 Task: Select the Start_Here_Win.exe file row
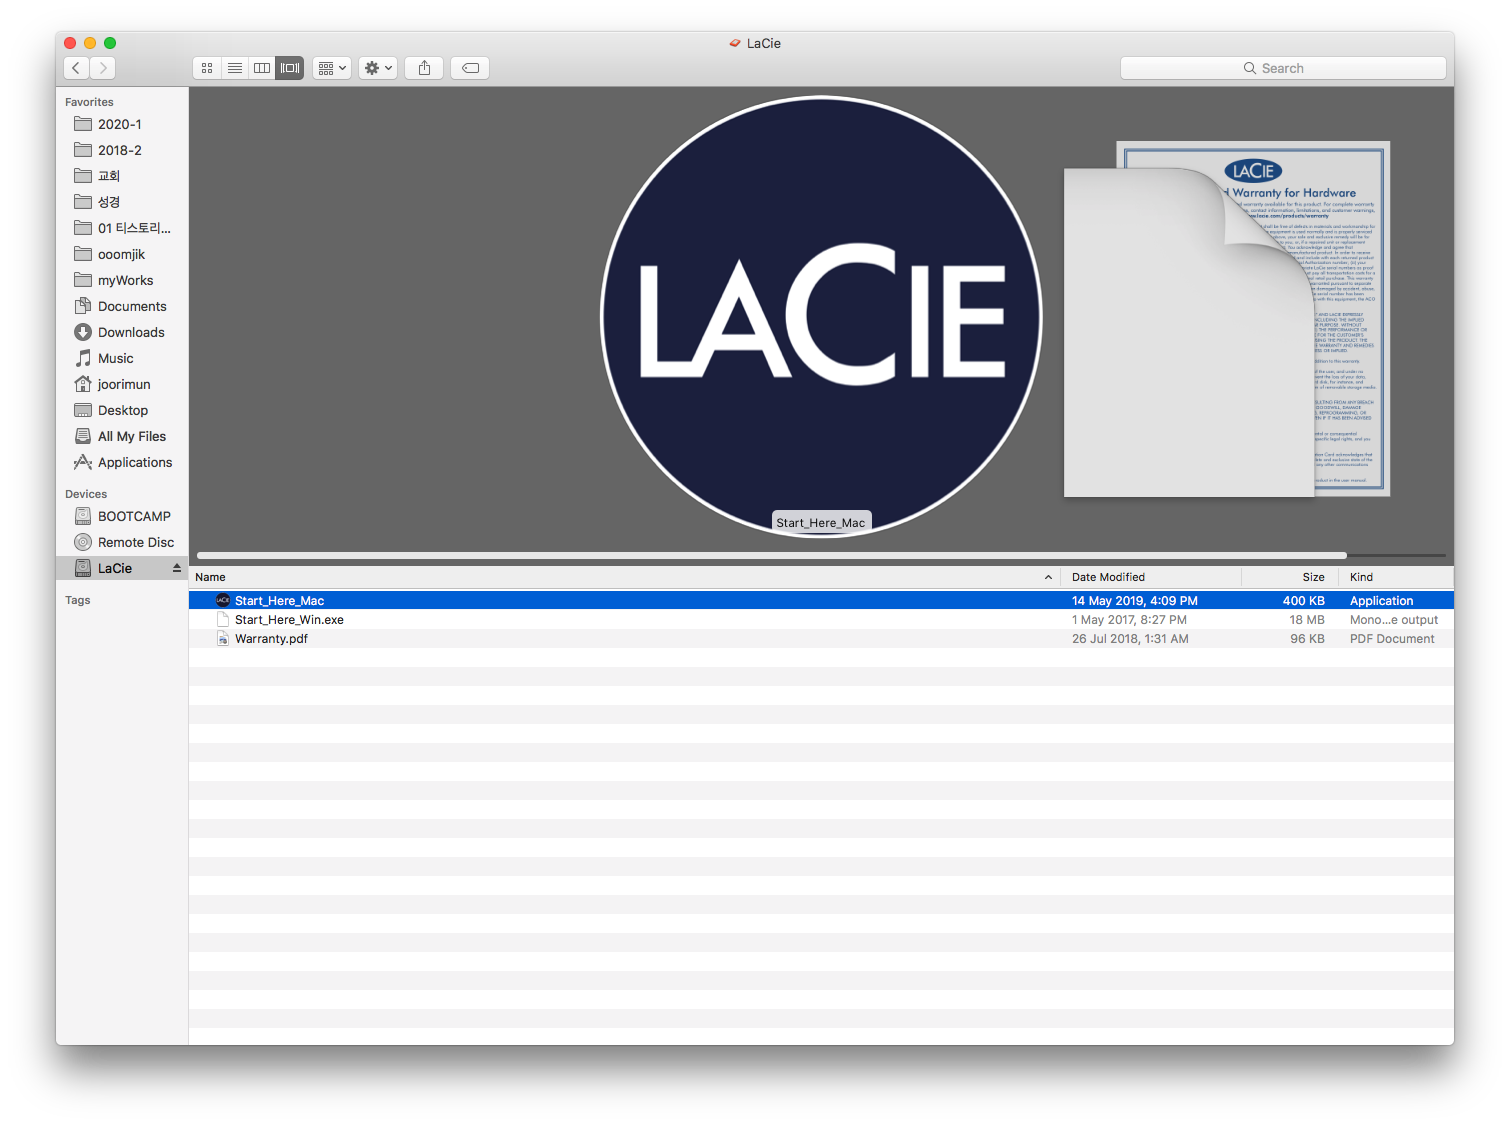click(x=821, y=620)
